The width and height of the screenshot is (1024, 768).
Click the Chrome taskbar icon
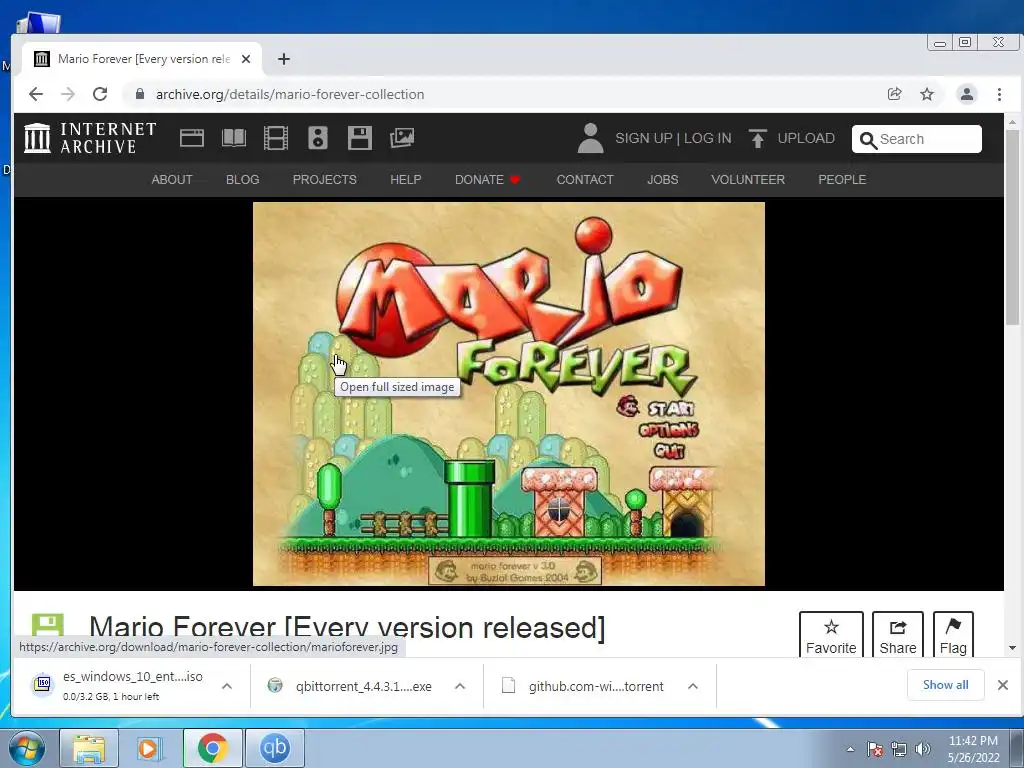[x=212, y=748]
